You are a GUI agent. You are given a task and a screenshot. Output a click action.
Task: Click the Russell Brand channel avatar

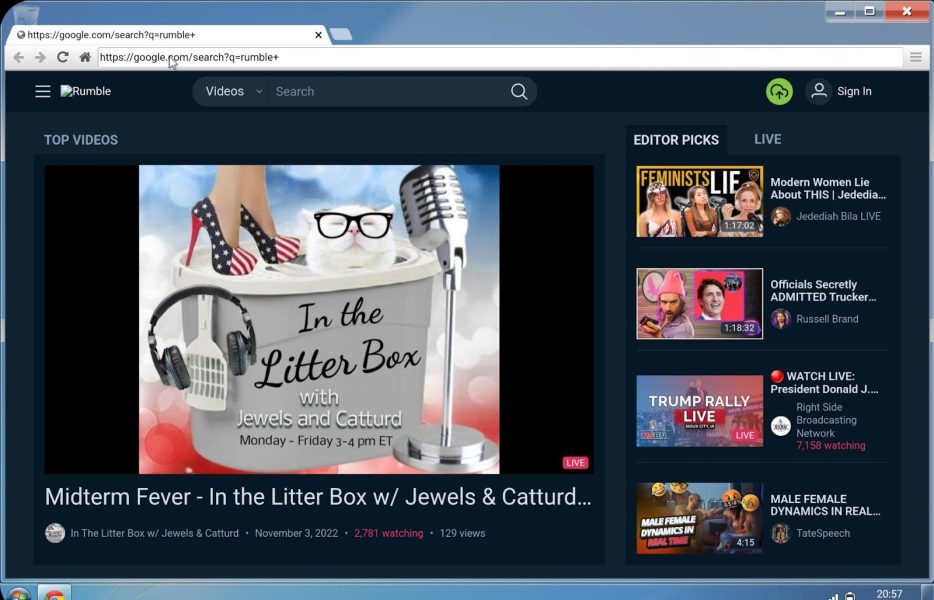pyautogui.click(x=780, y=319)
